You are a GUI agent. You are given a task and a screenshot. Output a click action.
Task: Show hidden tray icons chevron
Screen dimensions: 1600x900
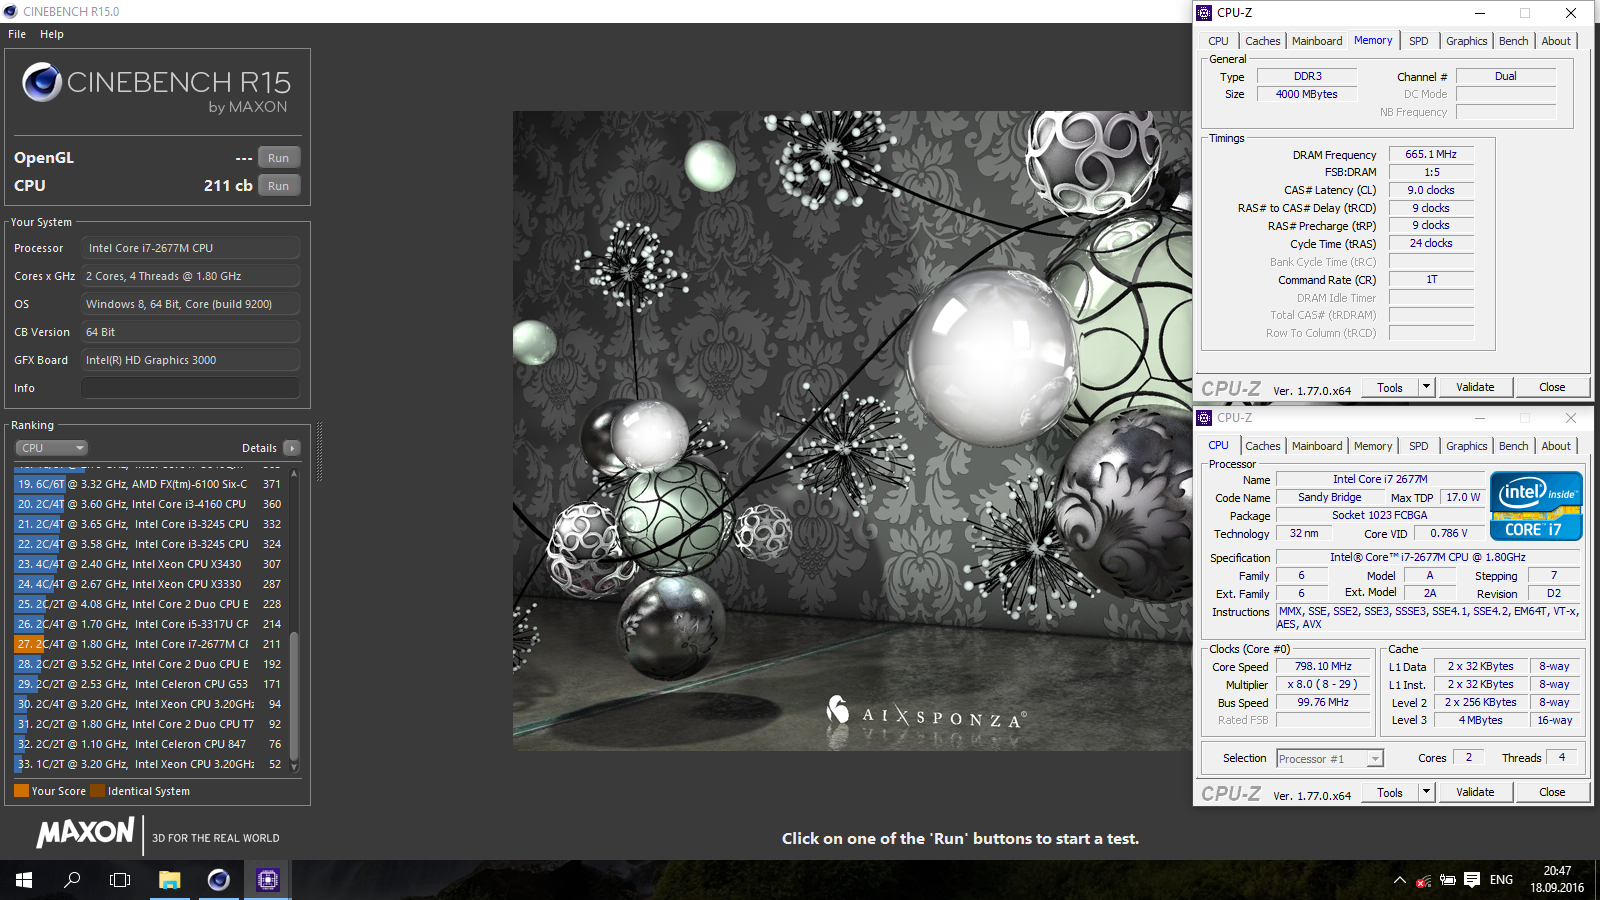pos(1399,880)
